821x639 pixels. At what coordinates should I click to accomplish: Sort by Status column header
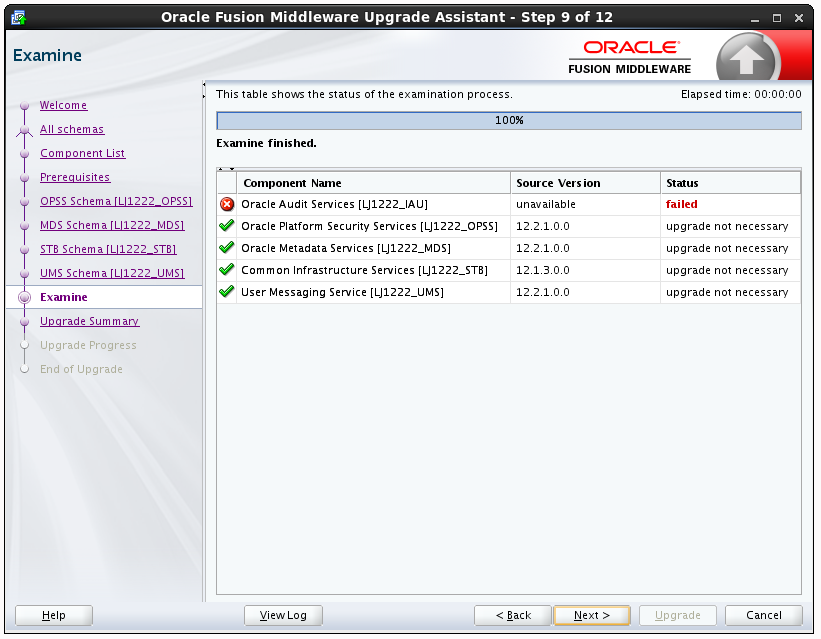pyautogui.click(x=730, y=183)
